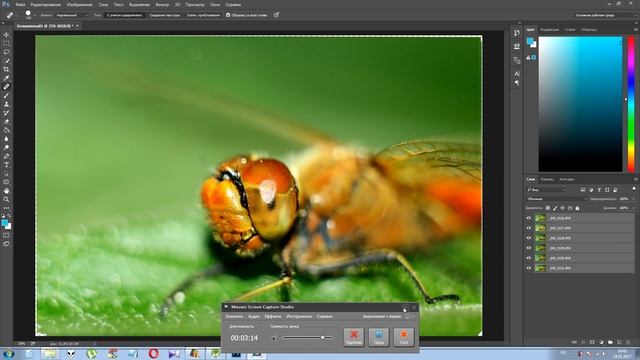640x360 pixels.
Task: Click the pixel layers filter icon
Action: pos(582,190)
